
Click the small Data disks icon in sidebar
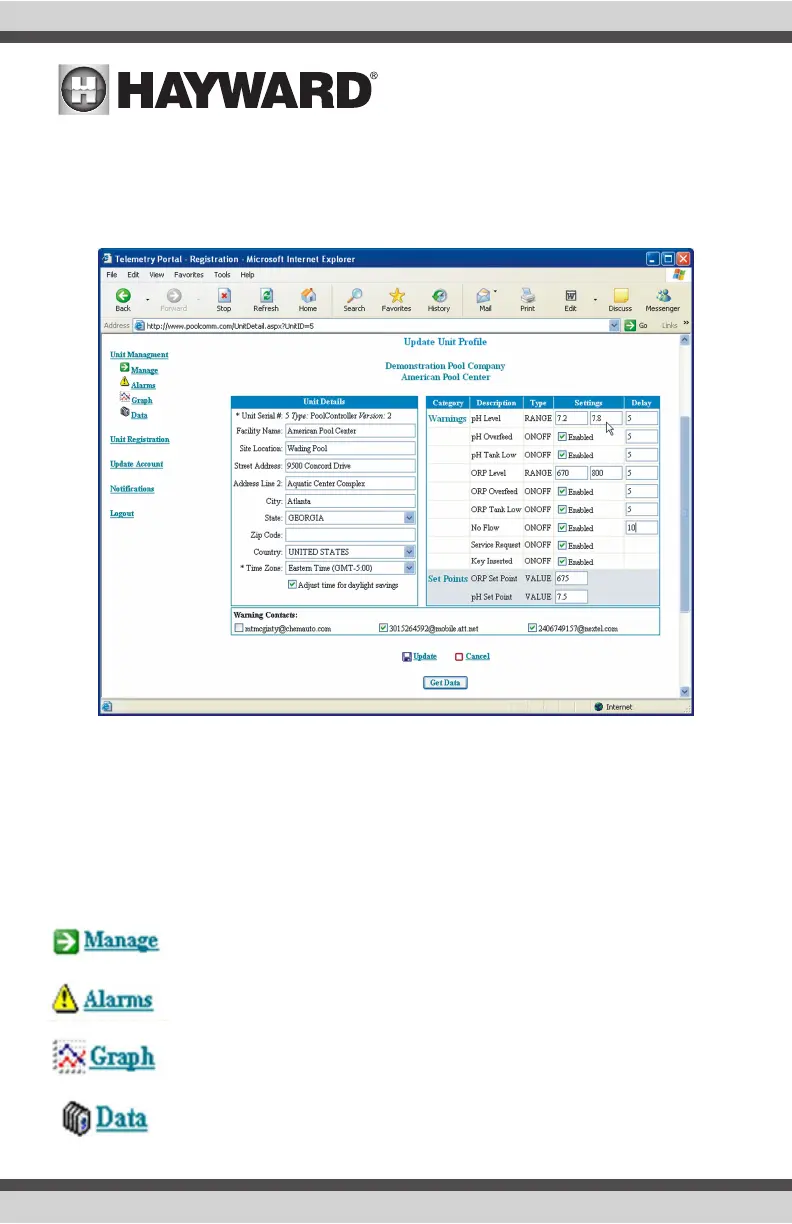124,411
